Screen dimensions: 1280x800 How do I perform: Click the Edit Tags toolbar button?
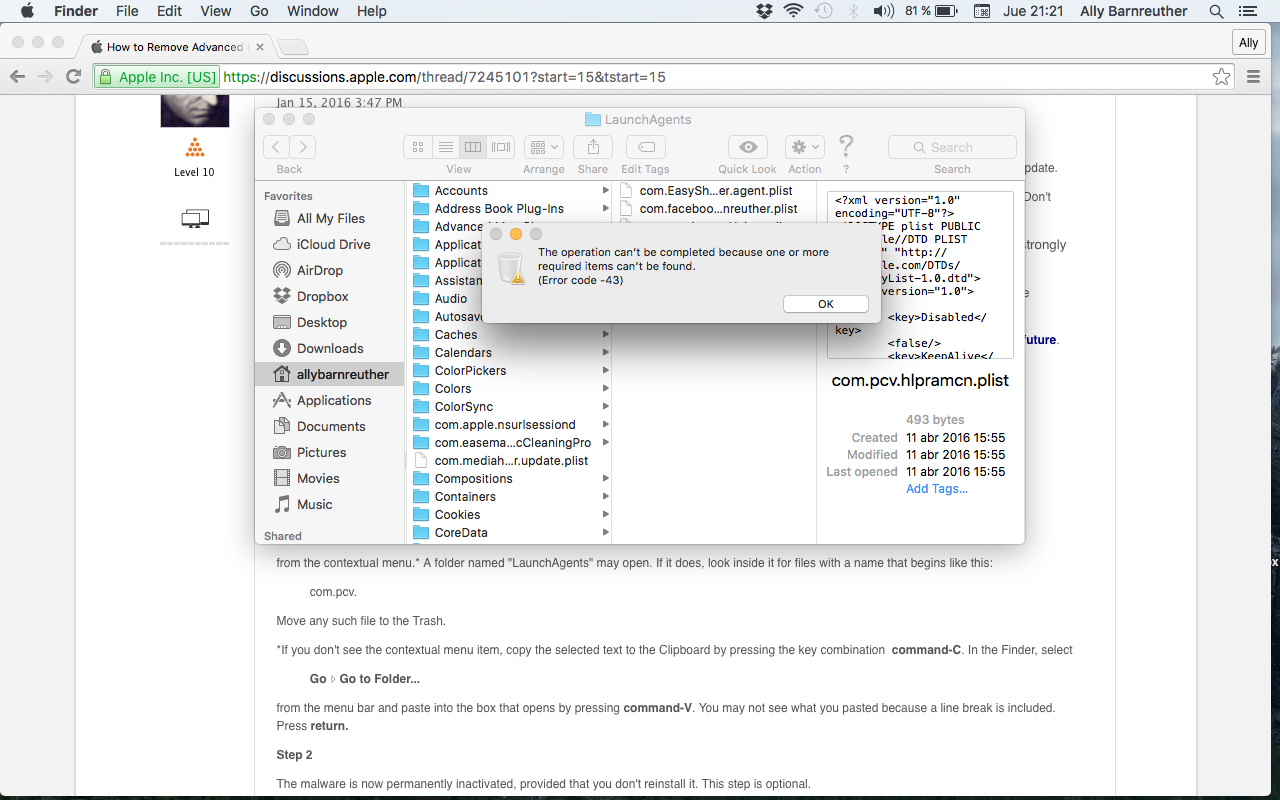click(x=645, y=147)
